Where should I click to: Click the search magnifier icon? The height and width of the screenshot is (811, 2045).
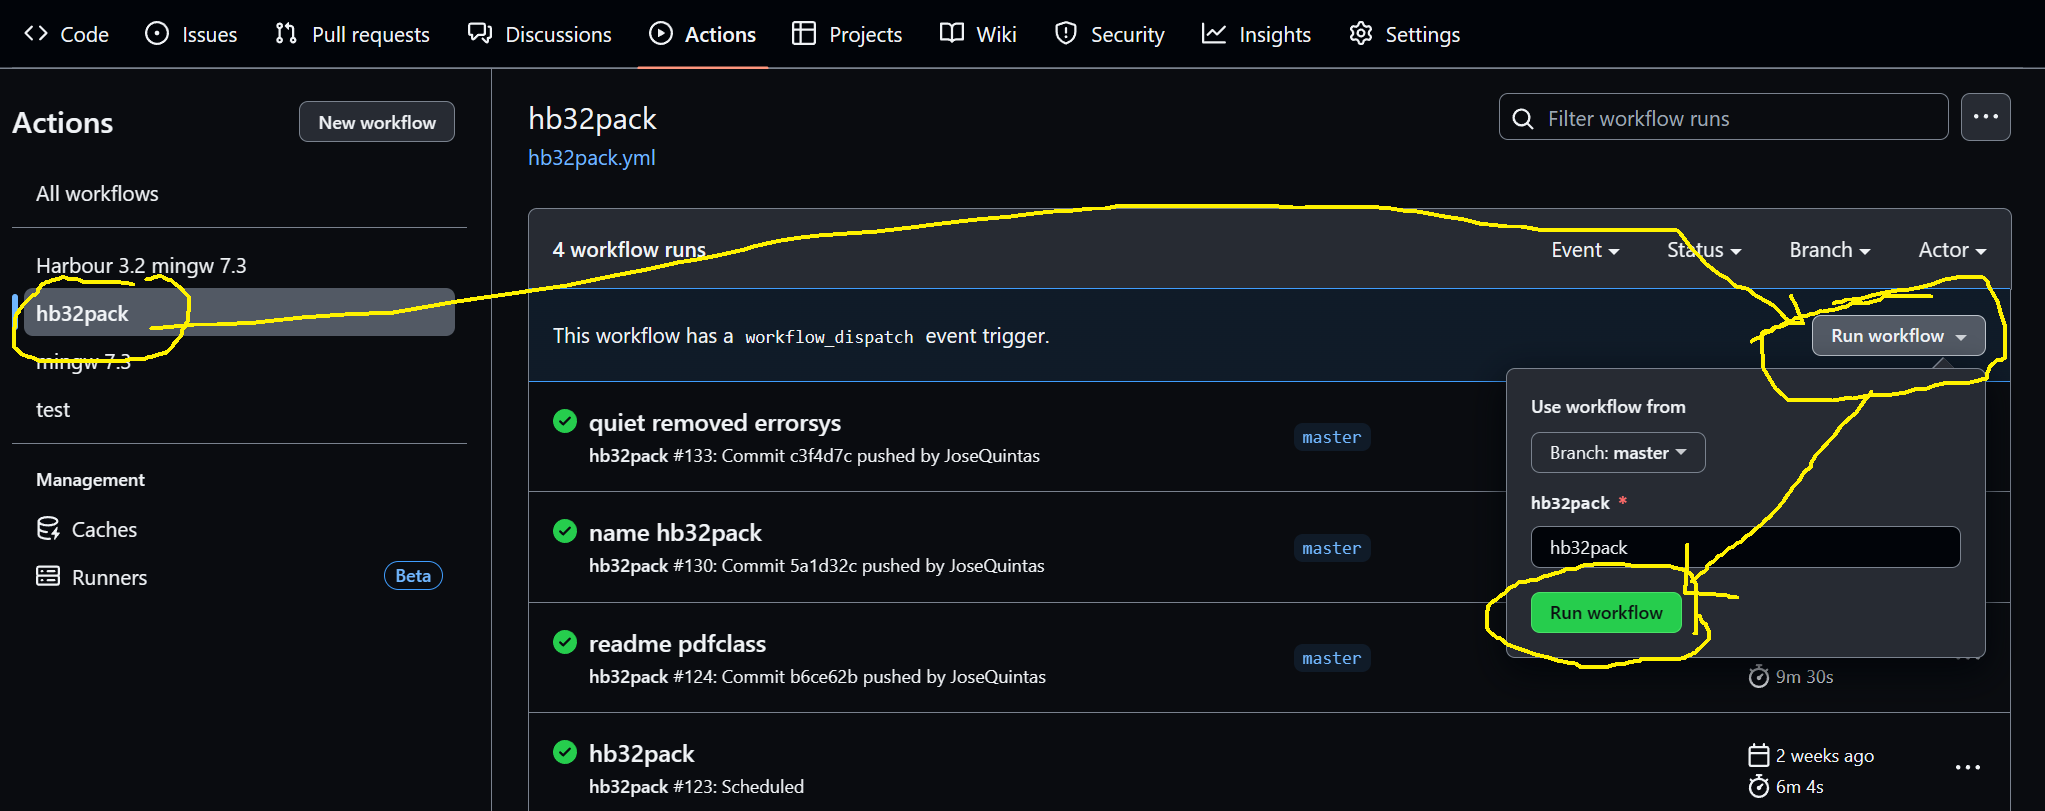point(1523,119)
